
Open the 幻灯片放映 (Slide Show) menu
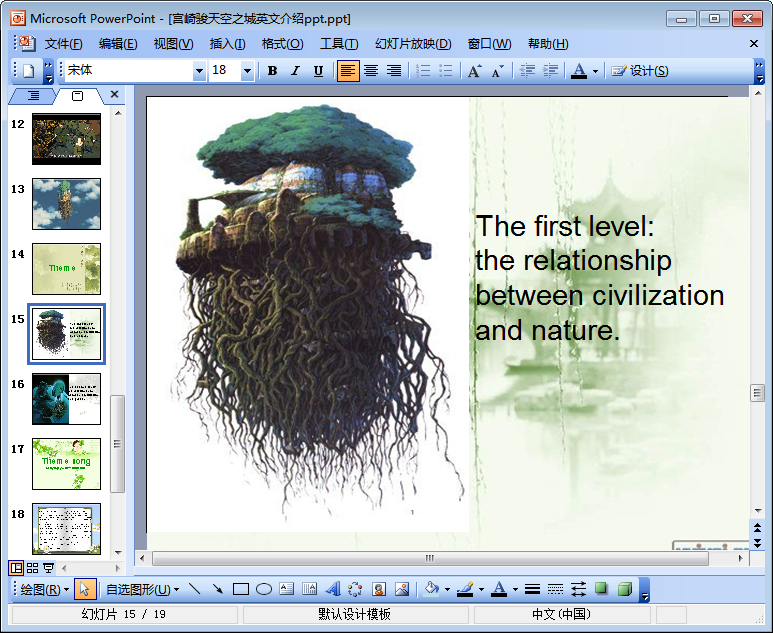coord(413,44)
